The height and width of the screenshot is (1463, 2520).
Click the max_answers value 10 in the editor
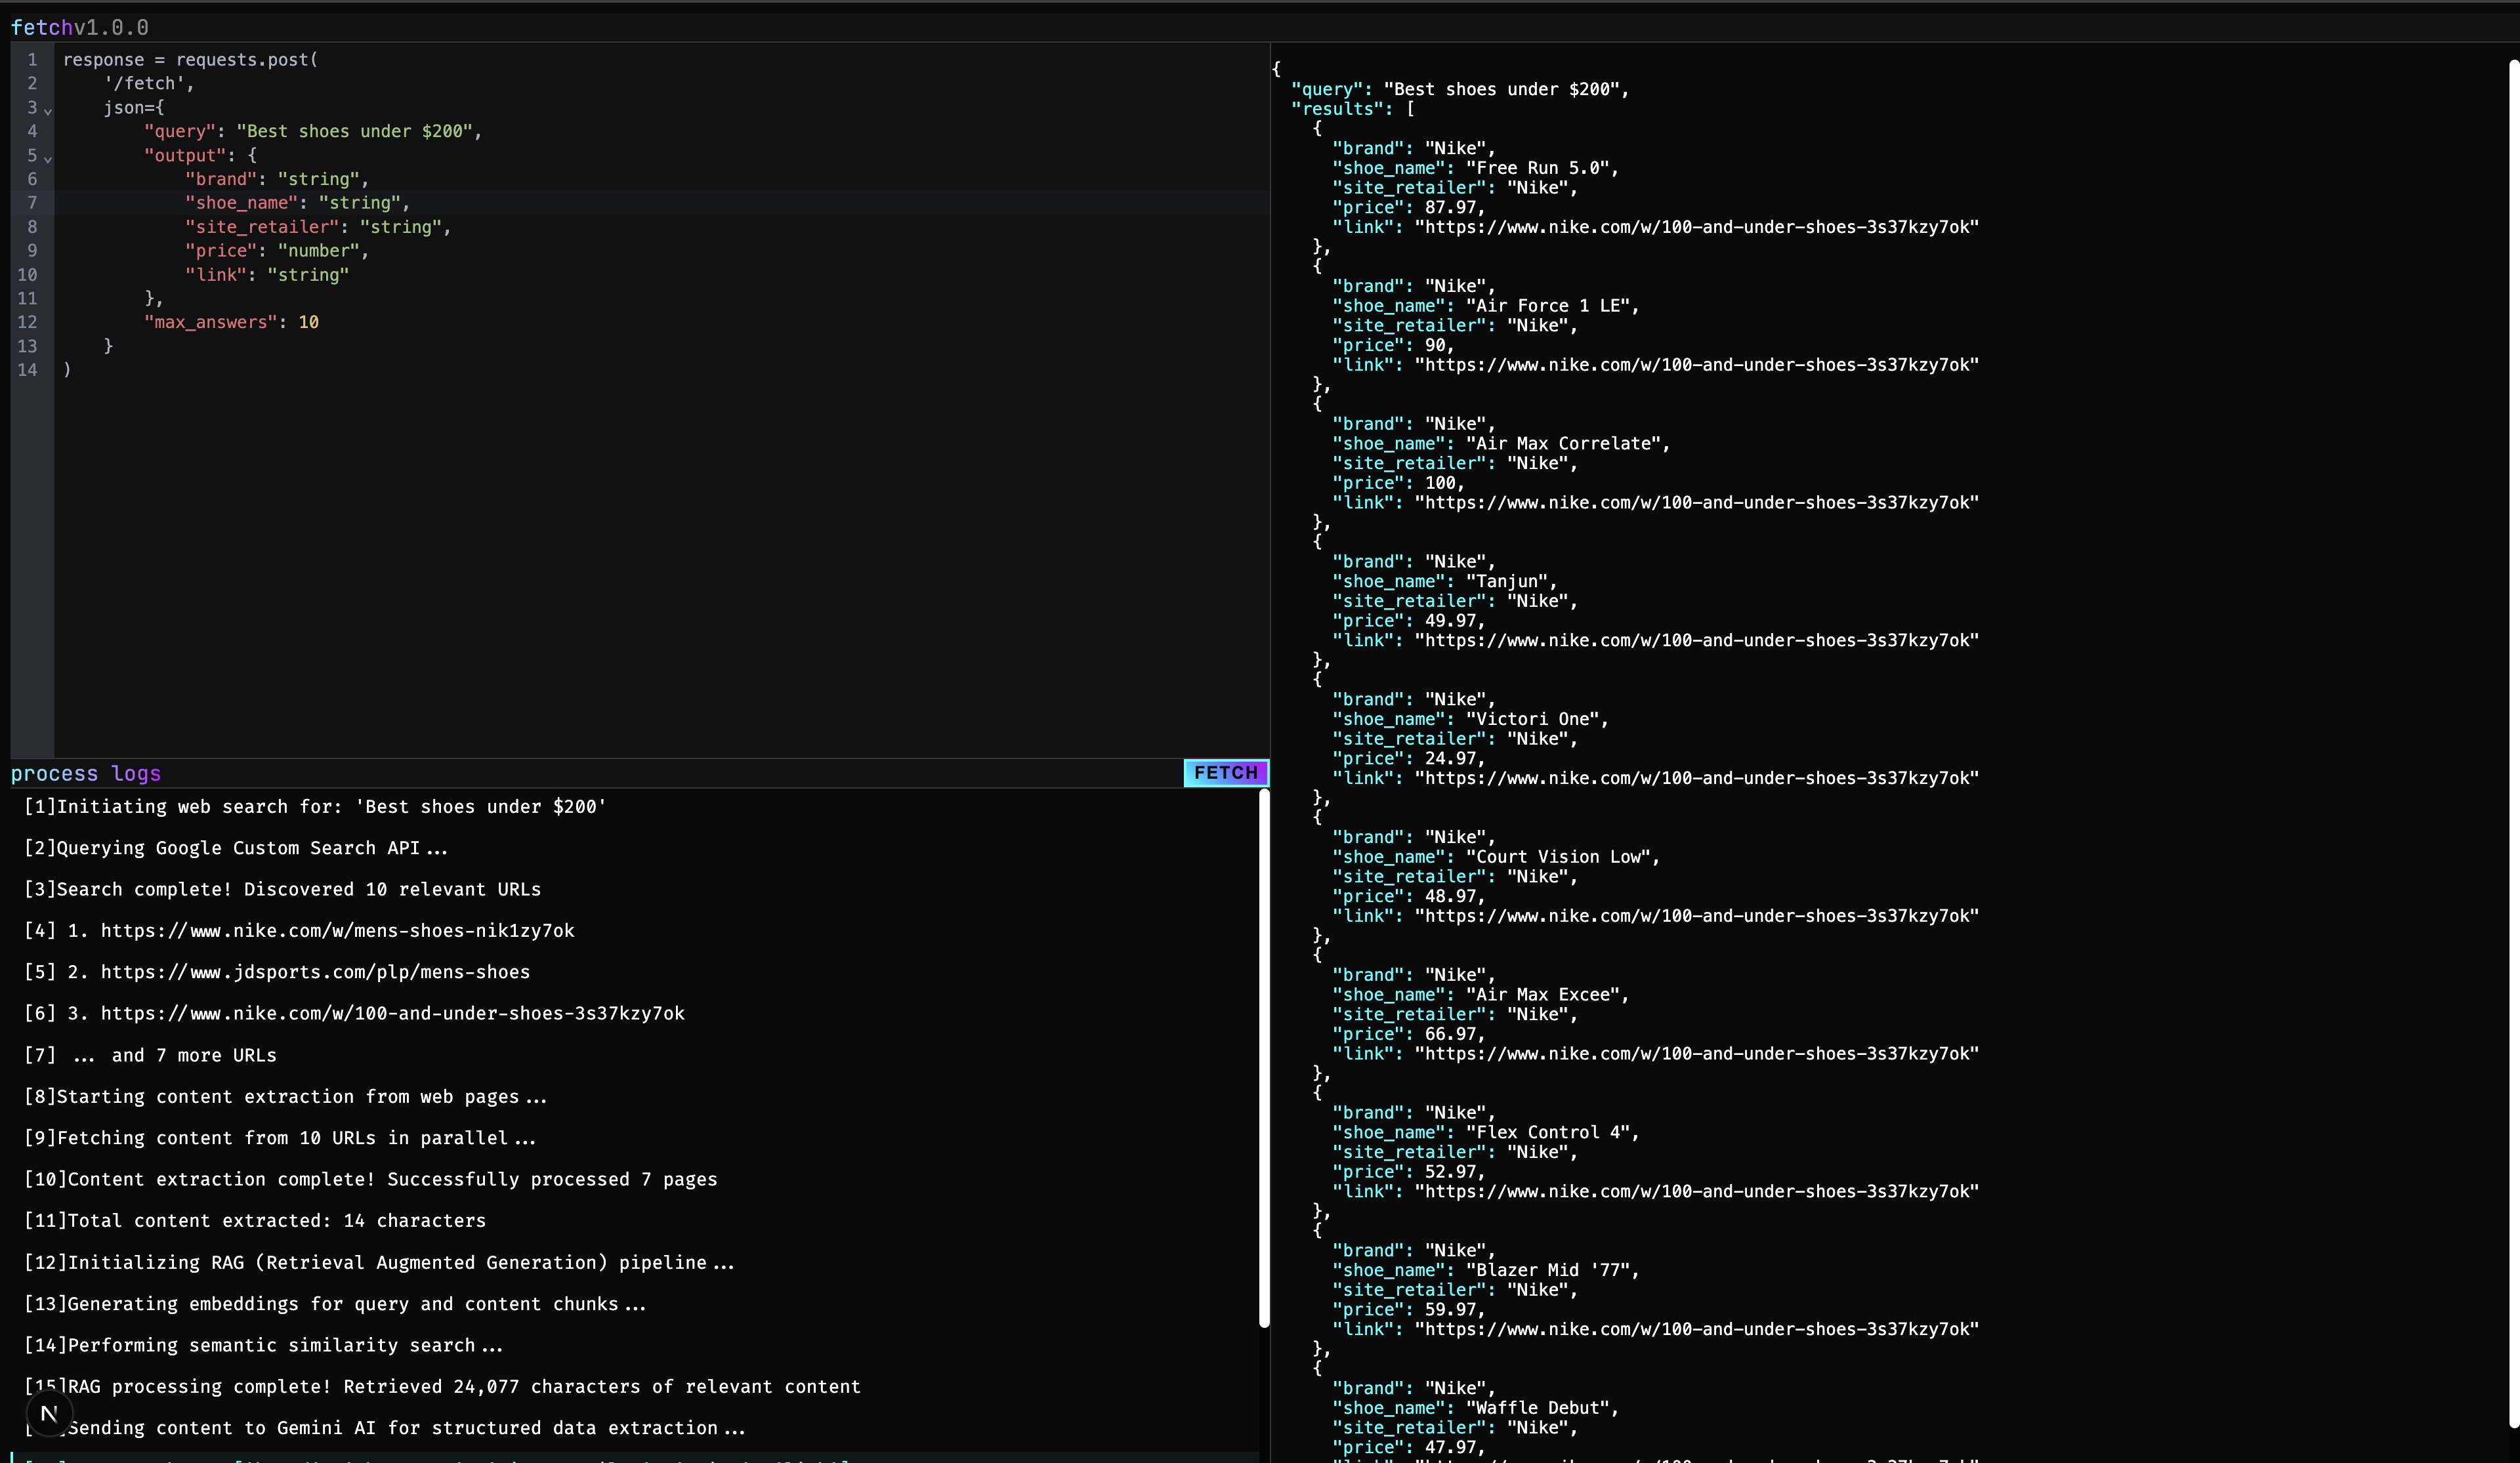(308, 322)
